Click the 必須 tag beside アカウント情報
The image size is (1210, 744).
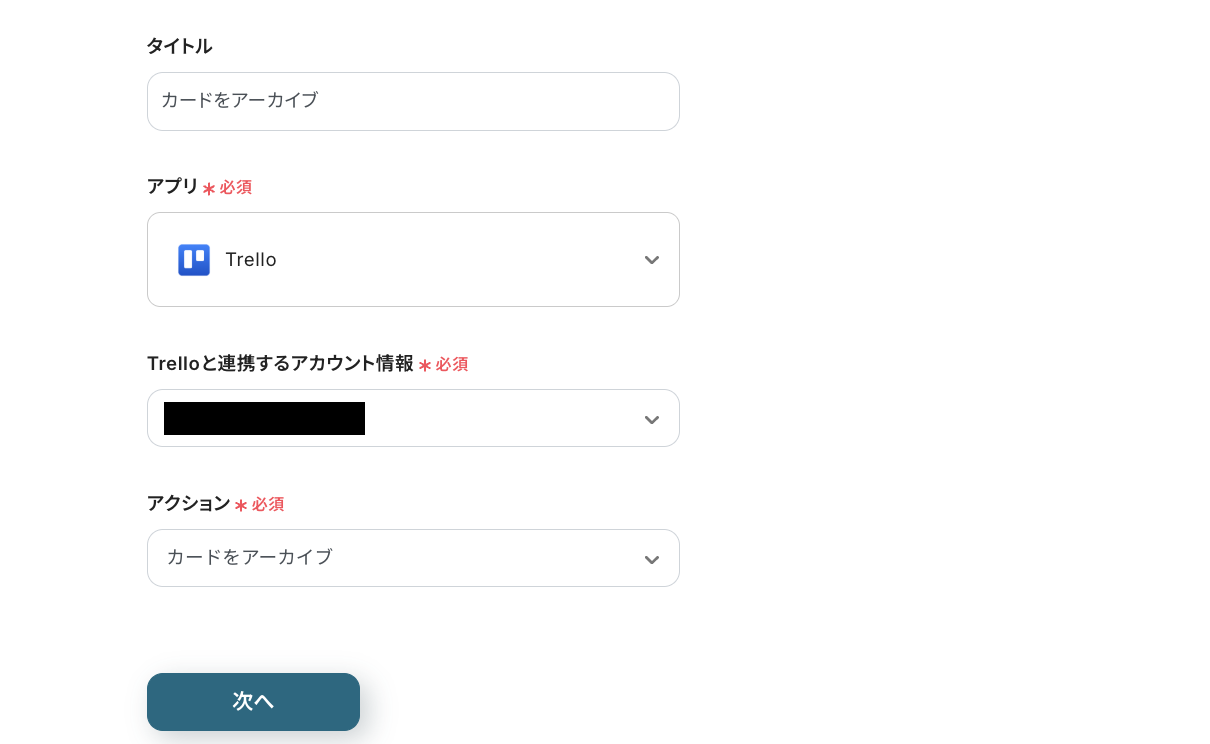pyautogui.click(x=452, y=364)
